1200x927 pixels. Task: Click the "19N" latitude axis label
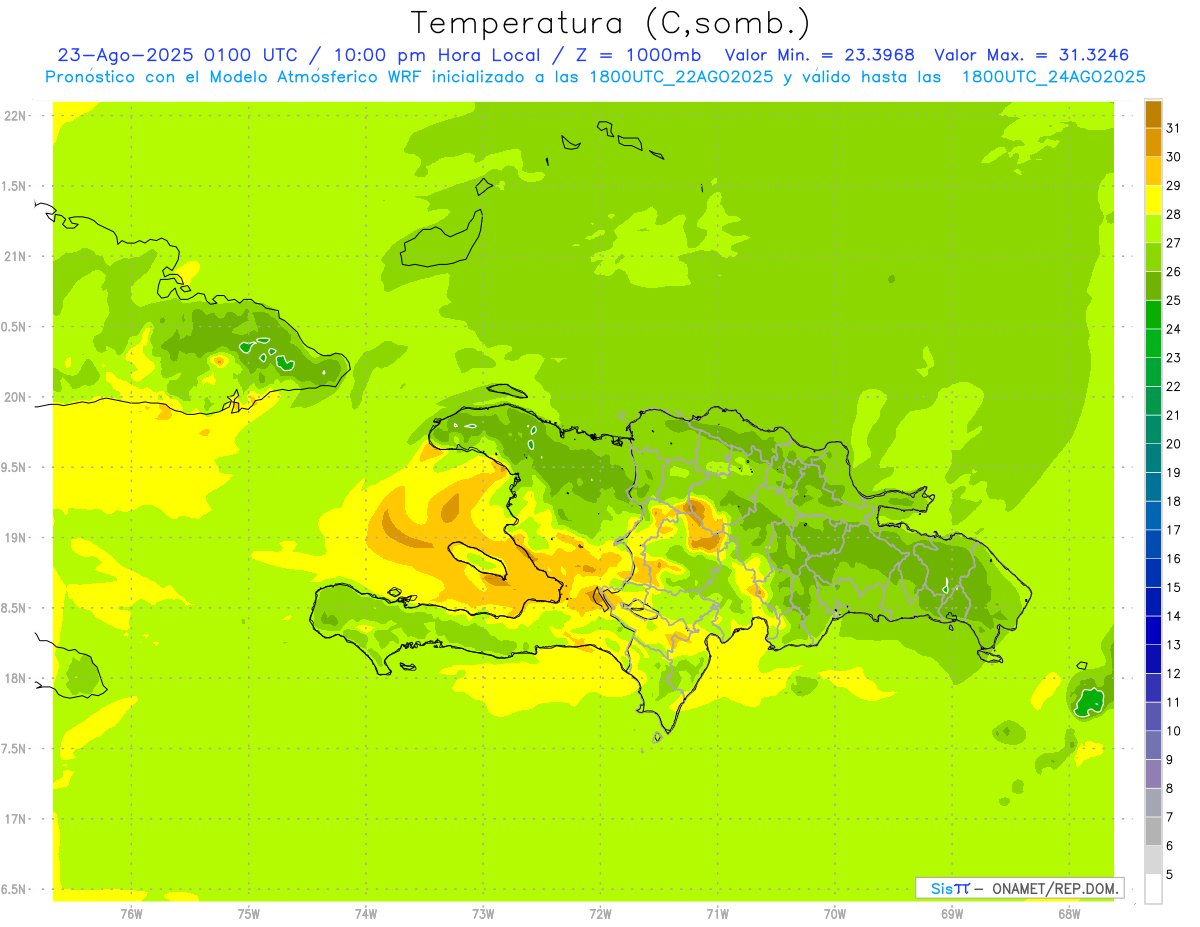click(15, 538)
